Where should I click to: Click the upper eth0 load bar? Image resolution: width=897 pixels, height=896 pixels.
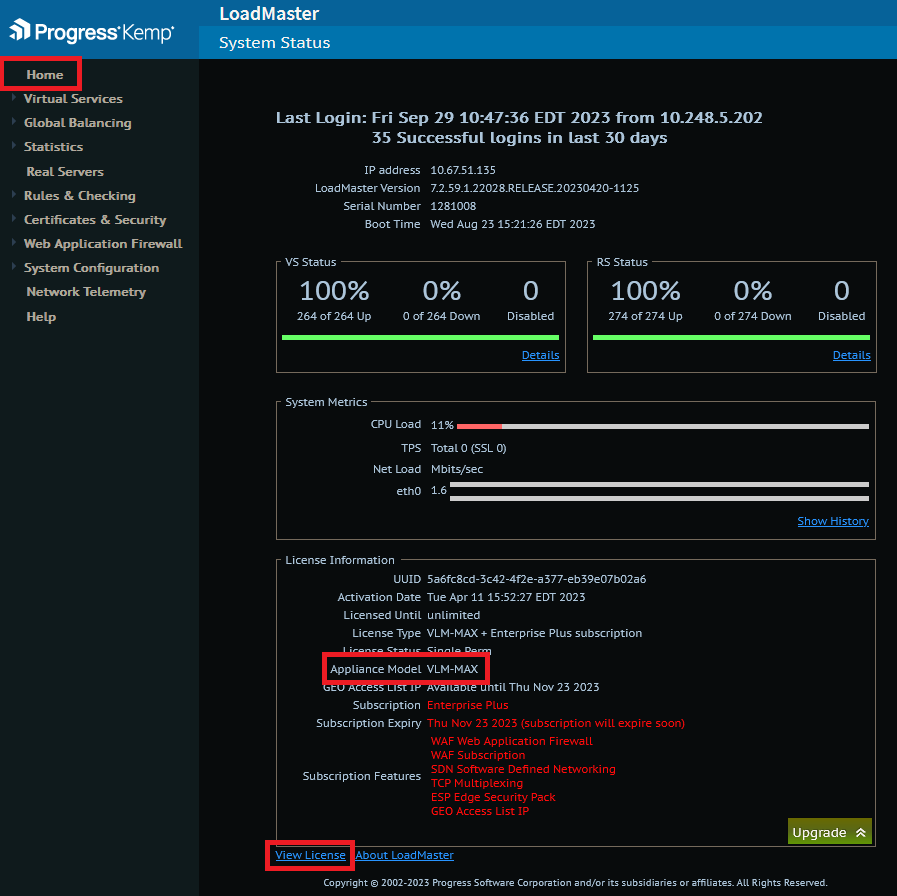pos(660,485)
